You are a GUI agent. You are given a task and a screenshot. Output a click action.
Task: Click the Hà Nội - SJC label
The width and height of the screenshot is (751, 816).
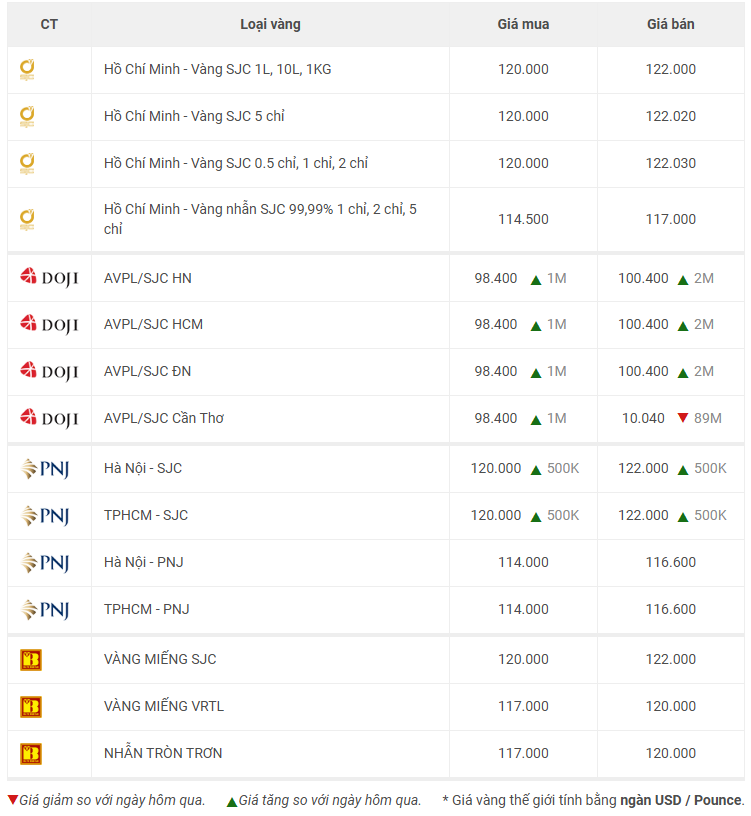(x=143, y=468)
